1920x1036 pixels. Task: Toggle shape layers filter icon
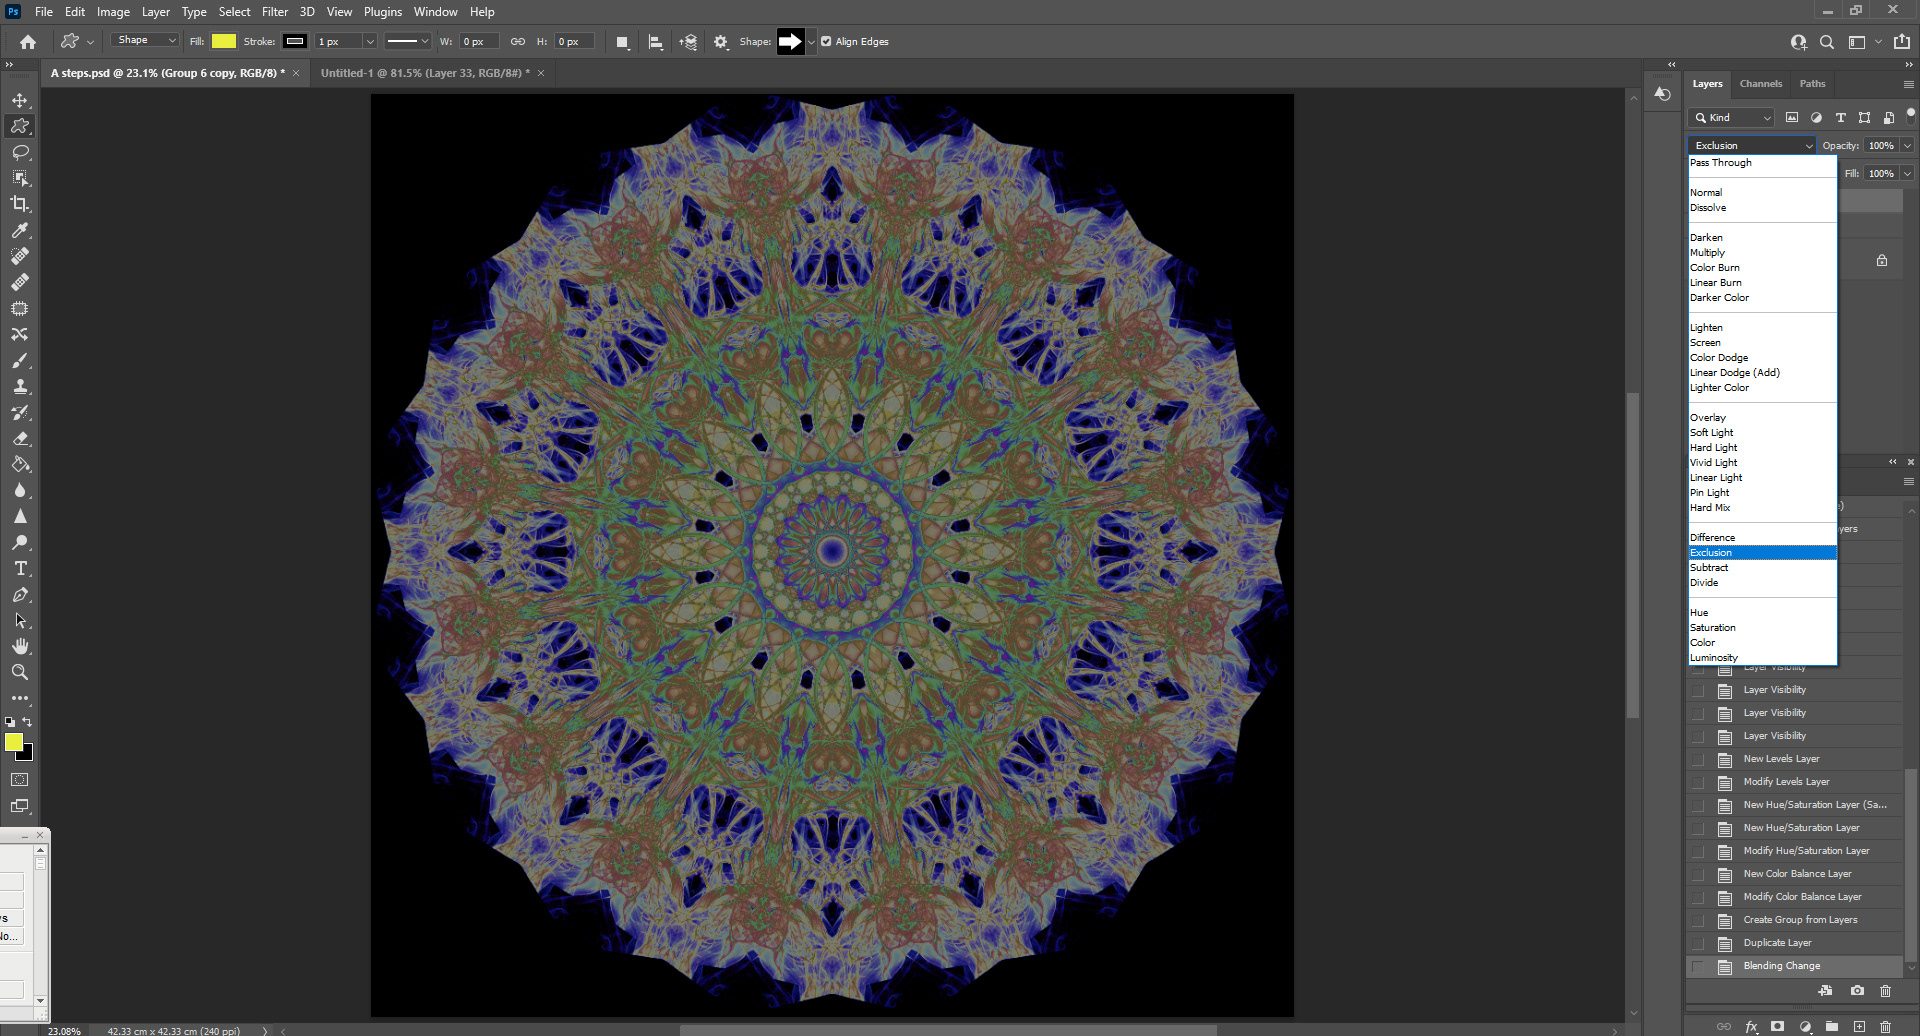coord(1864,118)
